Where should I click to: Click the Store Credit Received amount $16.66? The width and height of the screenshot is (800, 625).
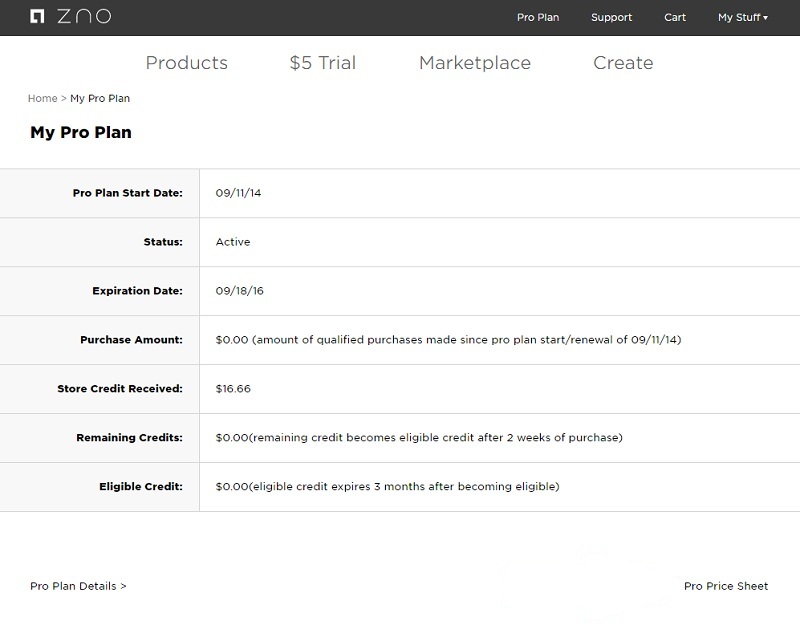click(x=233, y=389)
